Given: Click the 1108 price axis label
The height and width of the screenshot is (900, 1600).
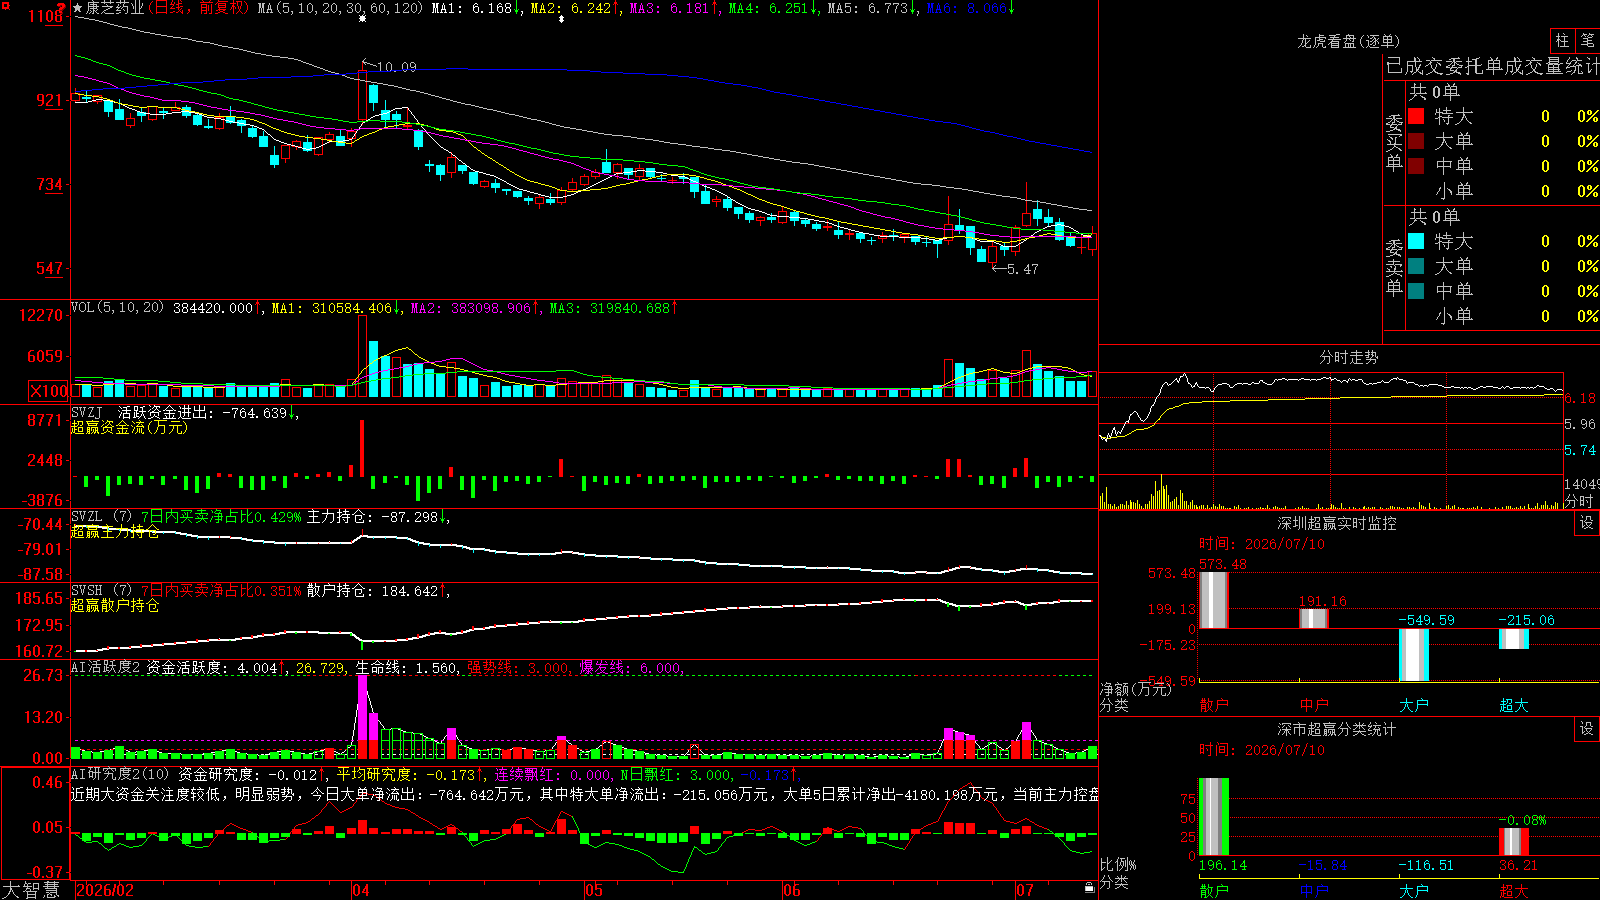Looking at the screenshot, I should [x=46, y=17].
